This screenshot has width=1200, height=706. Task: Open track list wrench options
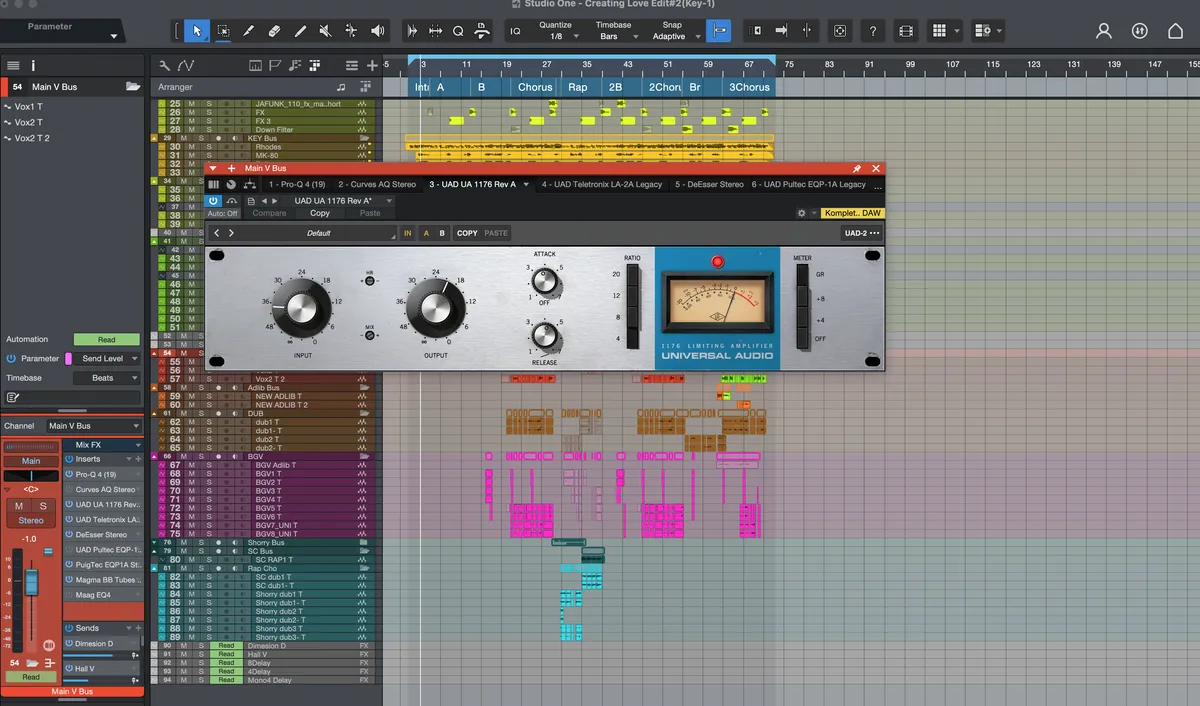tap(165, 66)
